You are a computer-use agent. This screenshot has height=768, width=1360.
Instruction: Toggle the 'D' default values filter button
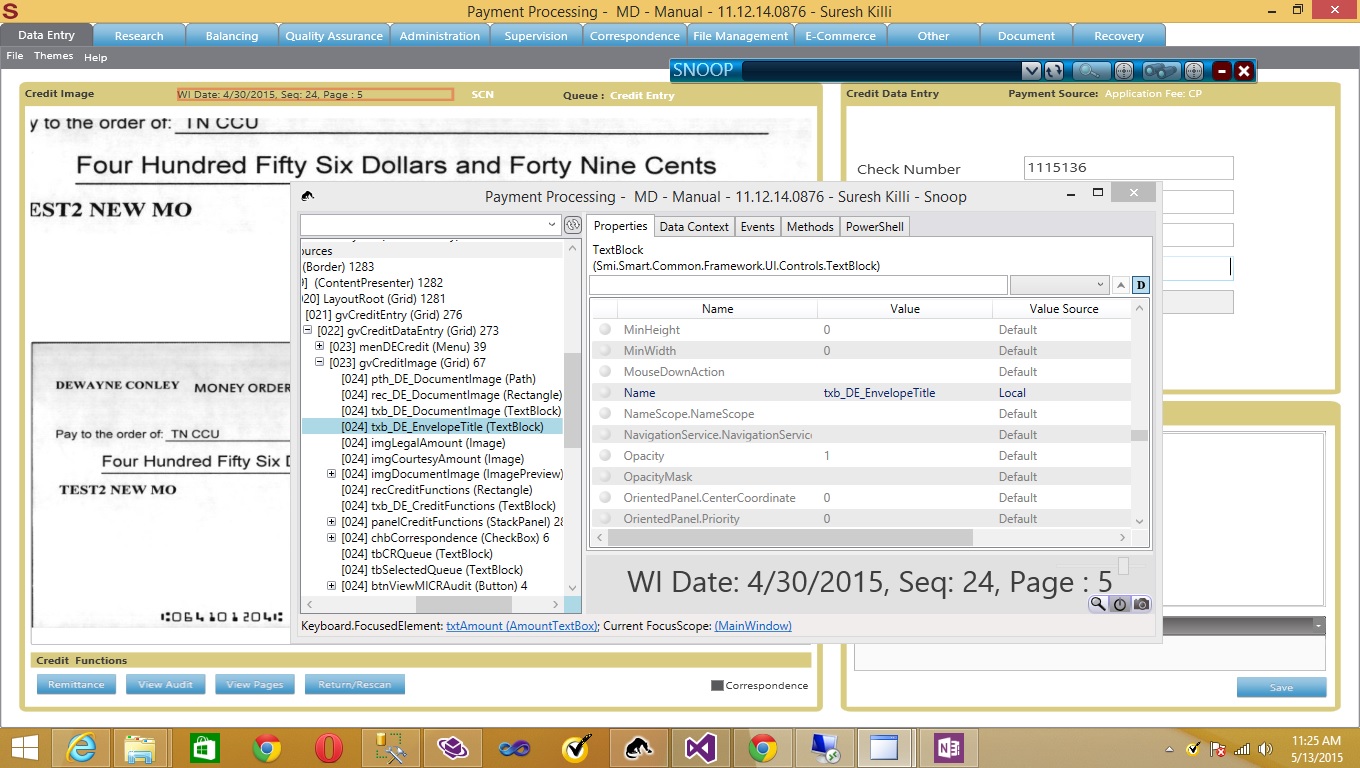pos(1140,285)
